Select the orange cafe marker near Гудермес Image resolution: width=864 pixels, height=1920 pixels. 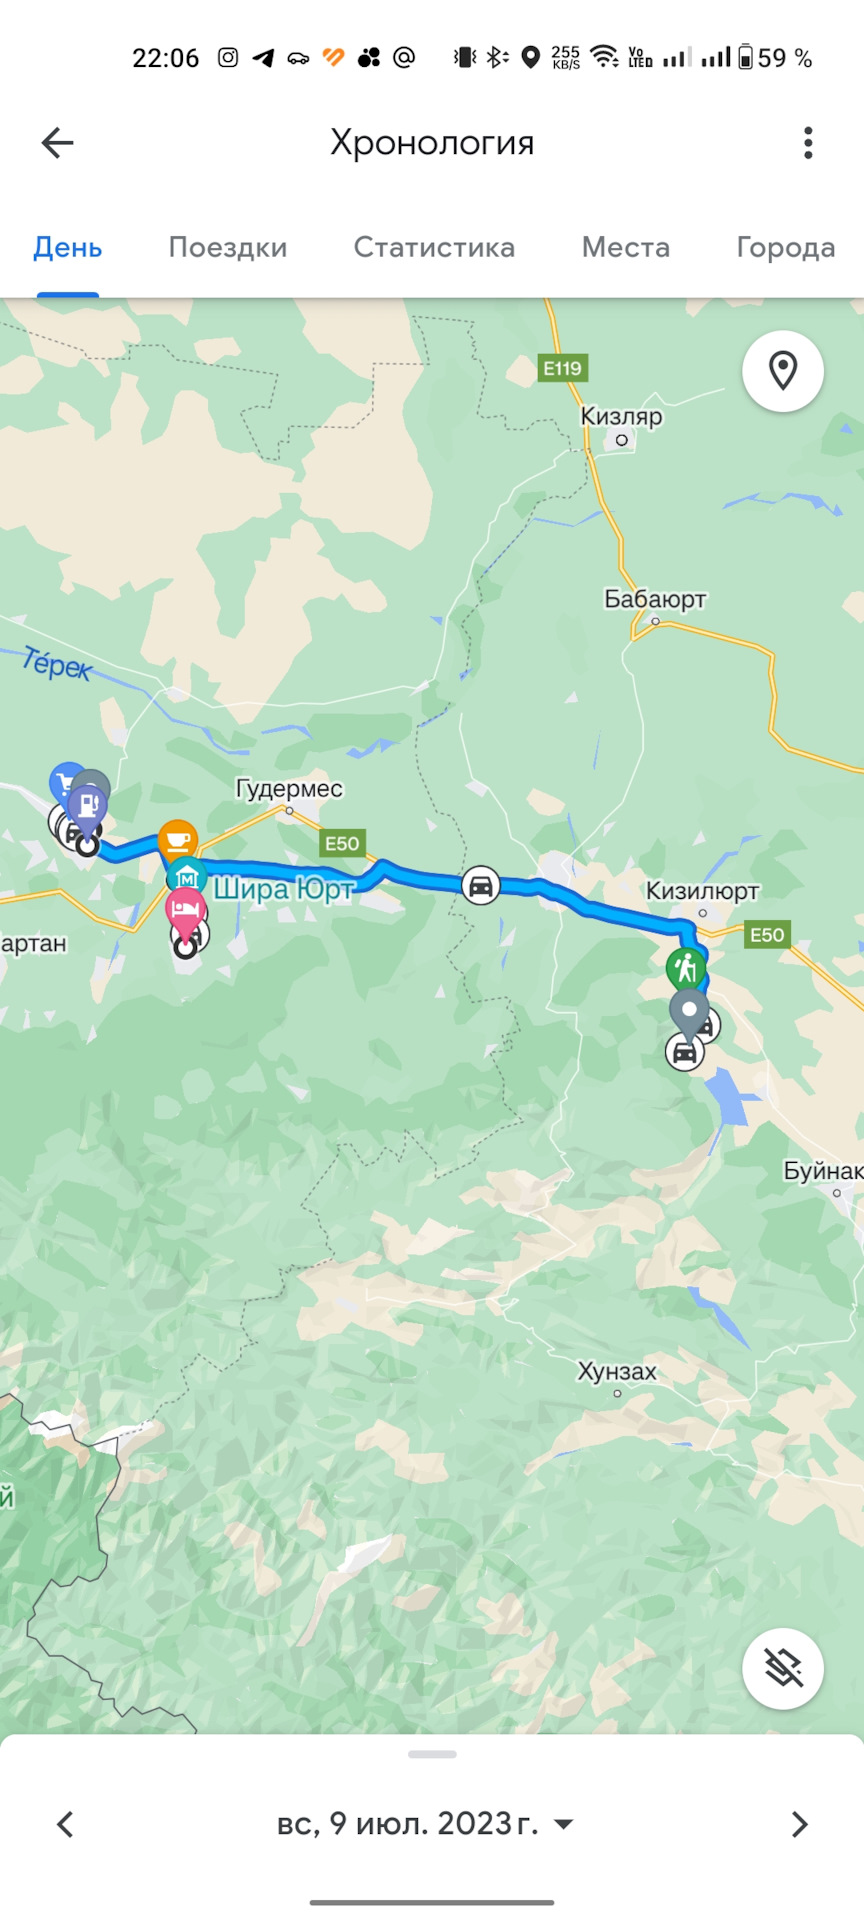pos(177,838)
